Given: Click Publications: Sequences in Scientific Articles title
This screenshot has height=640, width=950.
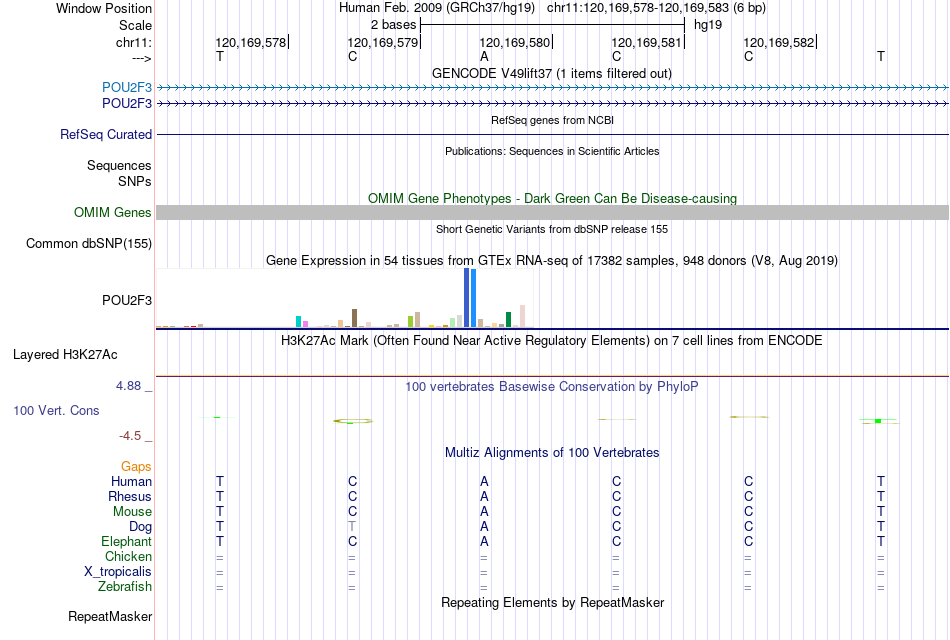Looking at the screenshot, I should 552,151.
